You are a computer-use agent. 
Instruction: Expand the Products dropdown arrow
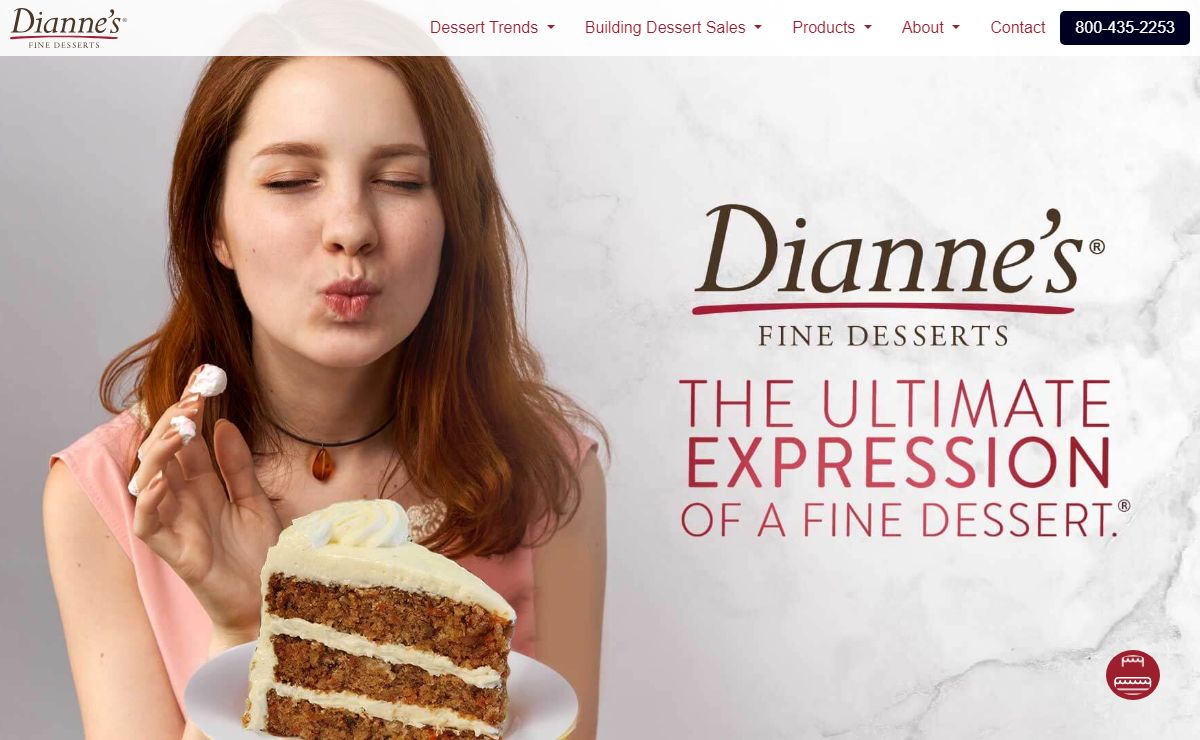(x=868, y=28)
